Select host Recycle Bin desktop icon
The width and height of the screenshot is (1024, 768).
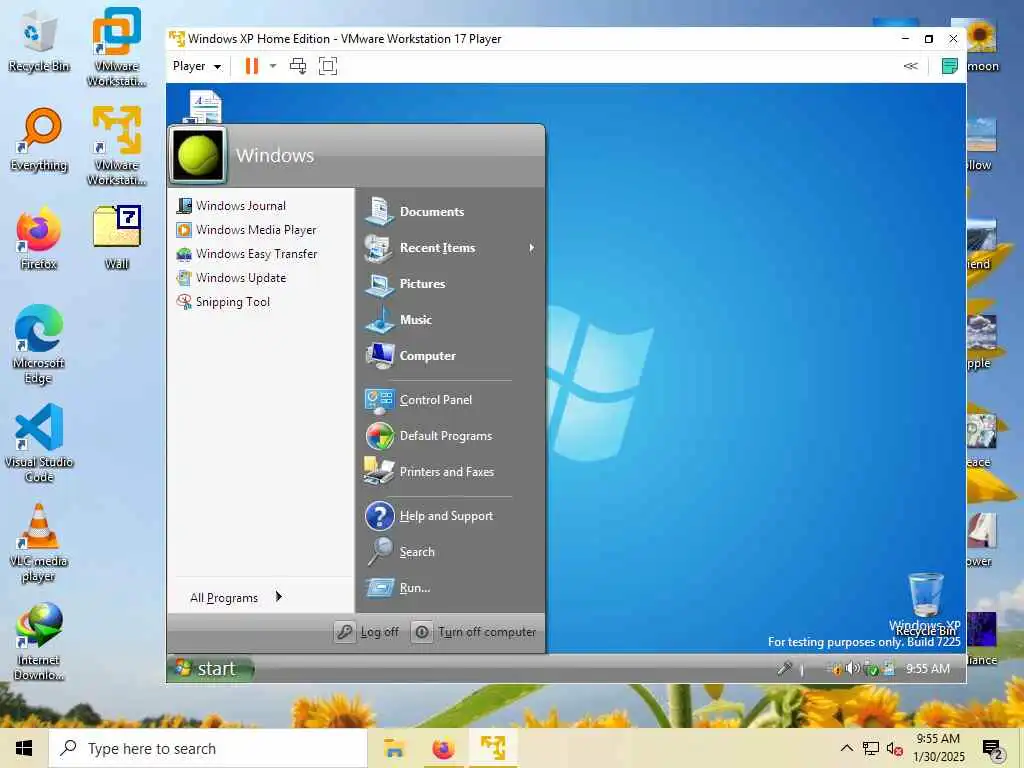[x=39, y=42]
